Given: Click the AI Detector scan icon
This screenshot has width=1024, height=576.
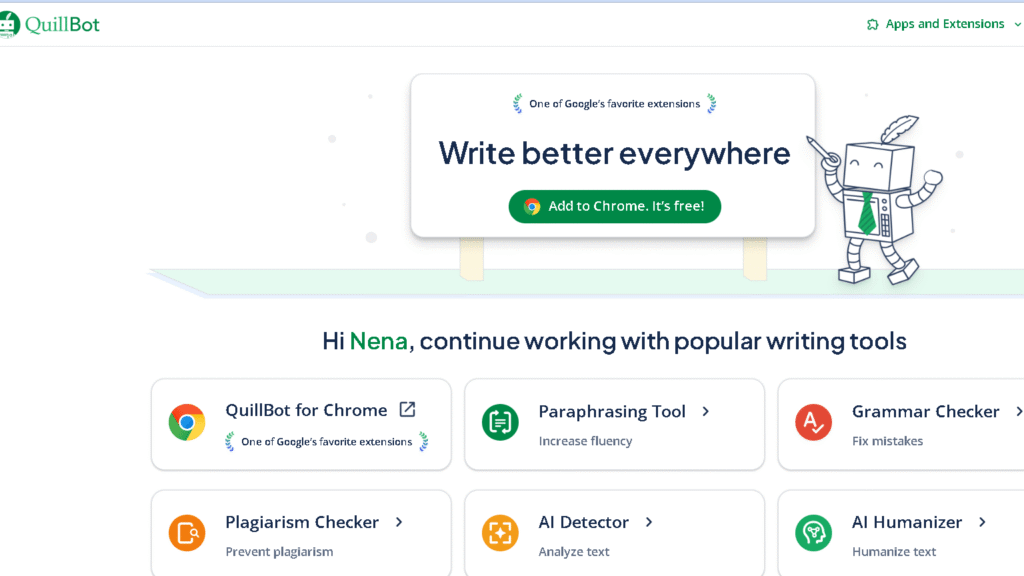Looking at the screenshot, I should pos(500,533).
